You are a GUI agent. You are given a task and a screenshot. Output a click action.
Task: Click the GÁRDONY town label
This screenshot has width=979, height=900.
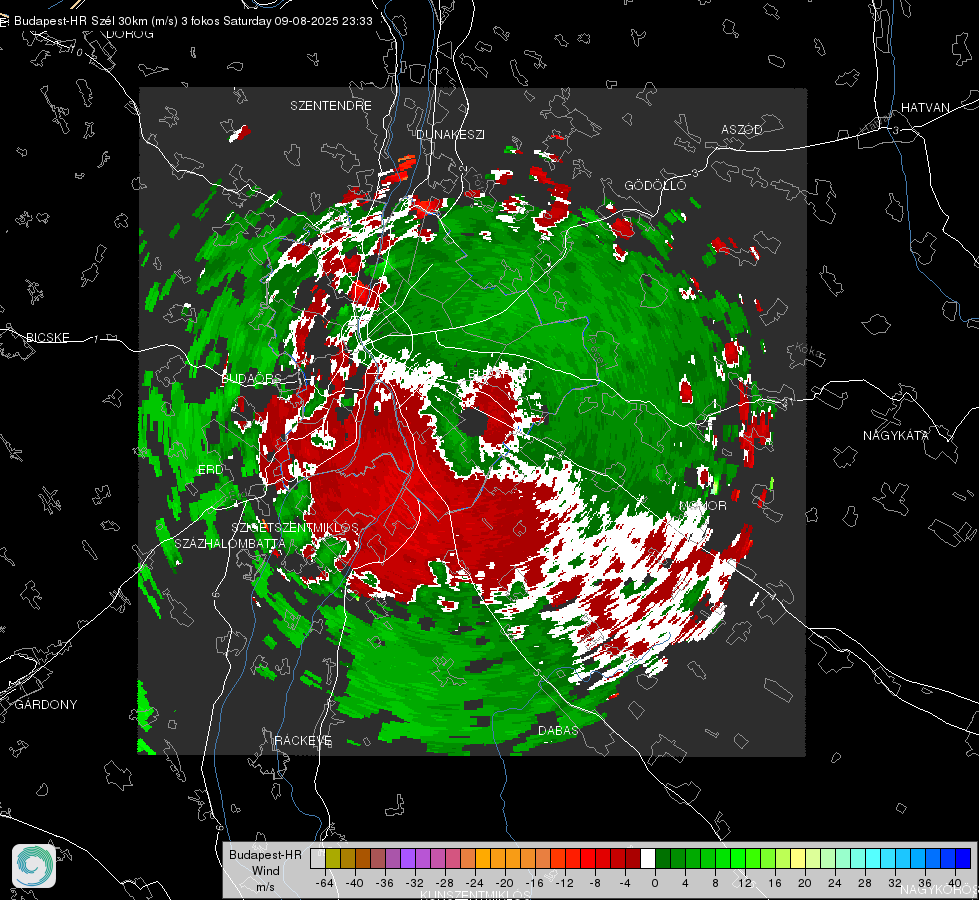click(x=46, y=705)
